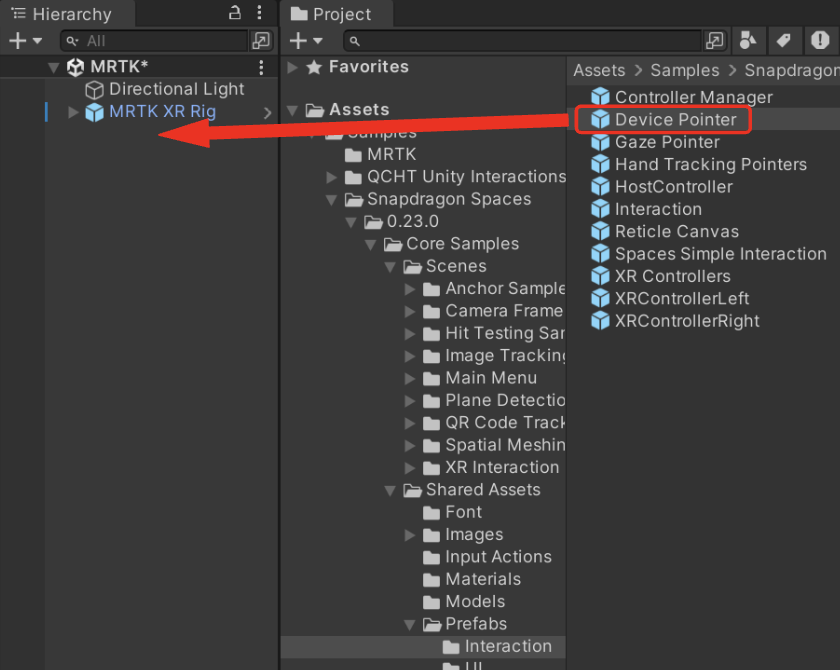The height and width of the screenshot is (670, 840).
Task: Expand the MRTK XR Rig object
Action: point(73,112)
